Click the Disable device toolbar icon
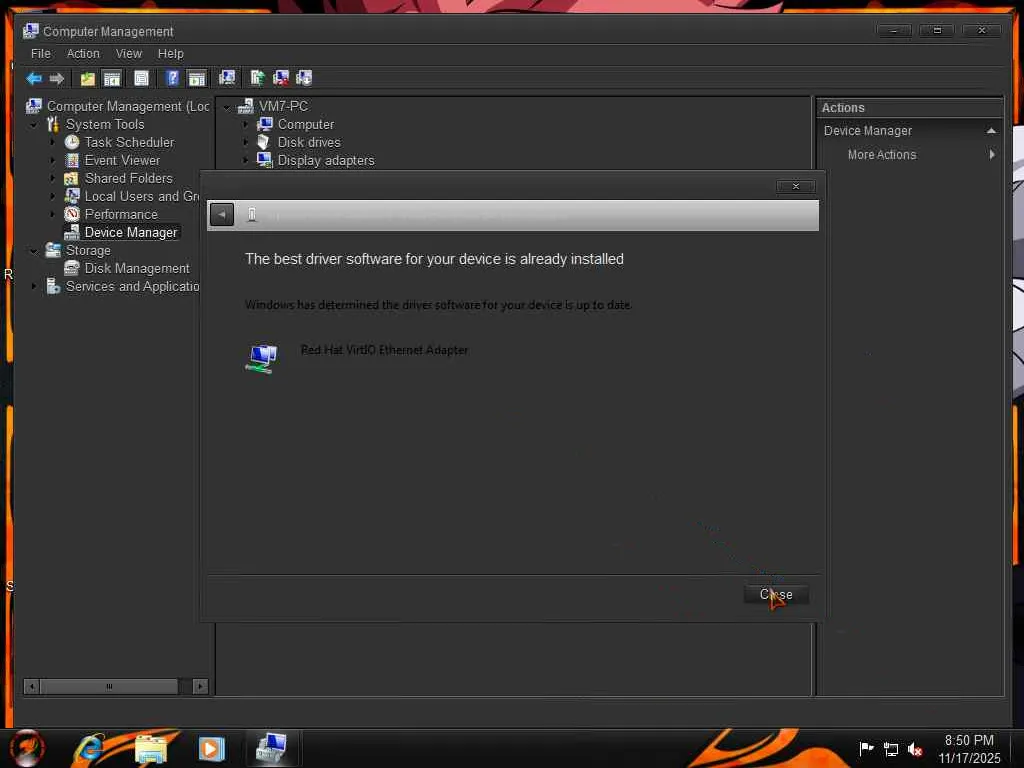This screenshot has height=768, width=1024. (x=304, y=78)
